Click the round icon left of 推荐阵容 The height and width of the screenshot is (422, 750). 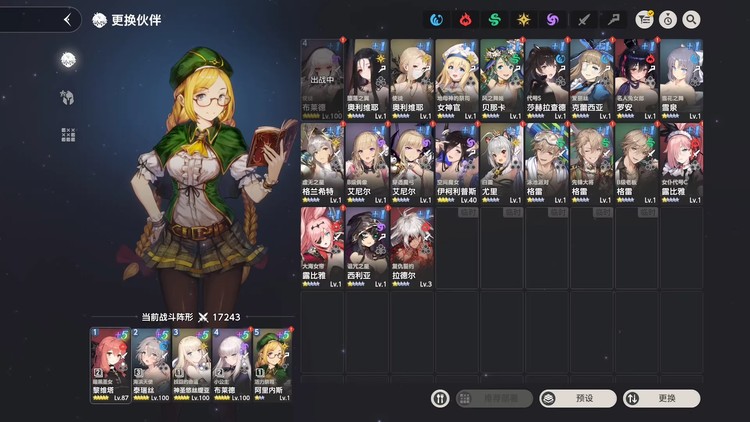tap(440, 398)
